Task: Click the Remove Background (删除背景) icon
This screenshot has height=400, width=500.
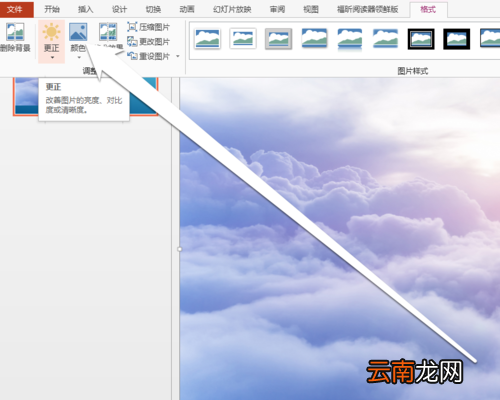Action: point(15,32)
